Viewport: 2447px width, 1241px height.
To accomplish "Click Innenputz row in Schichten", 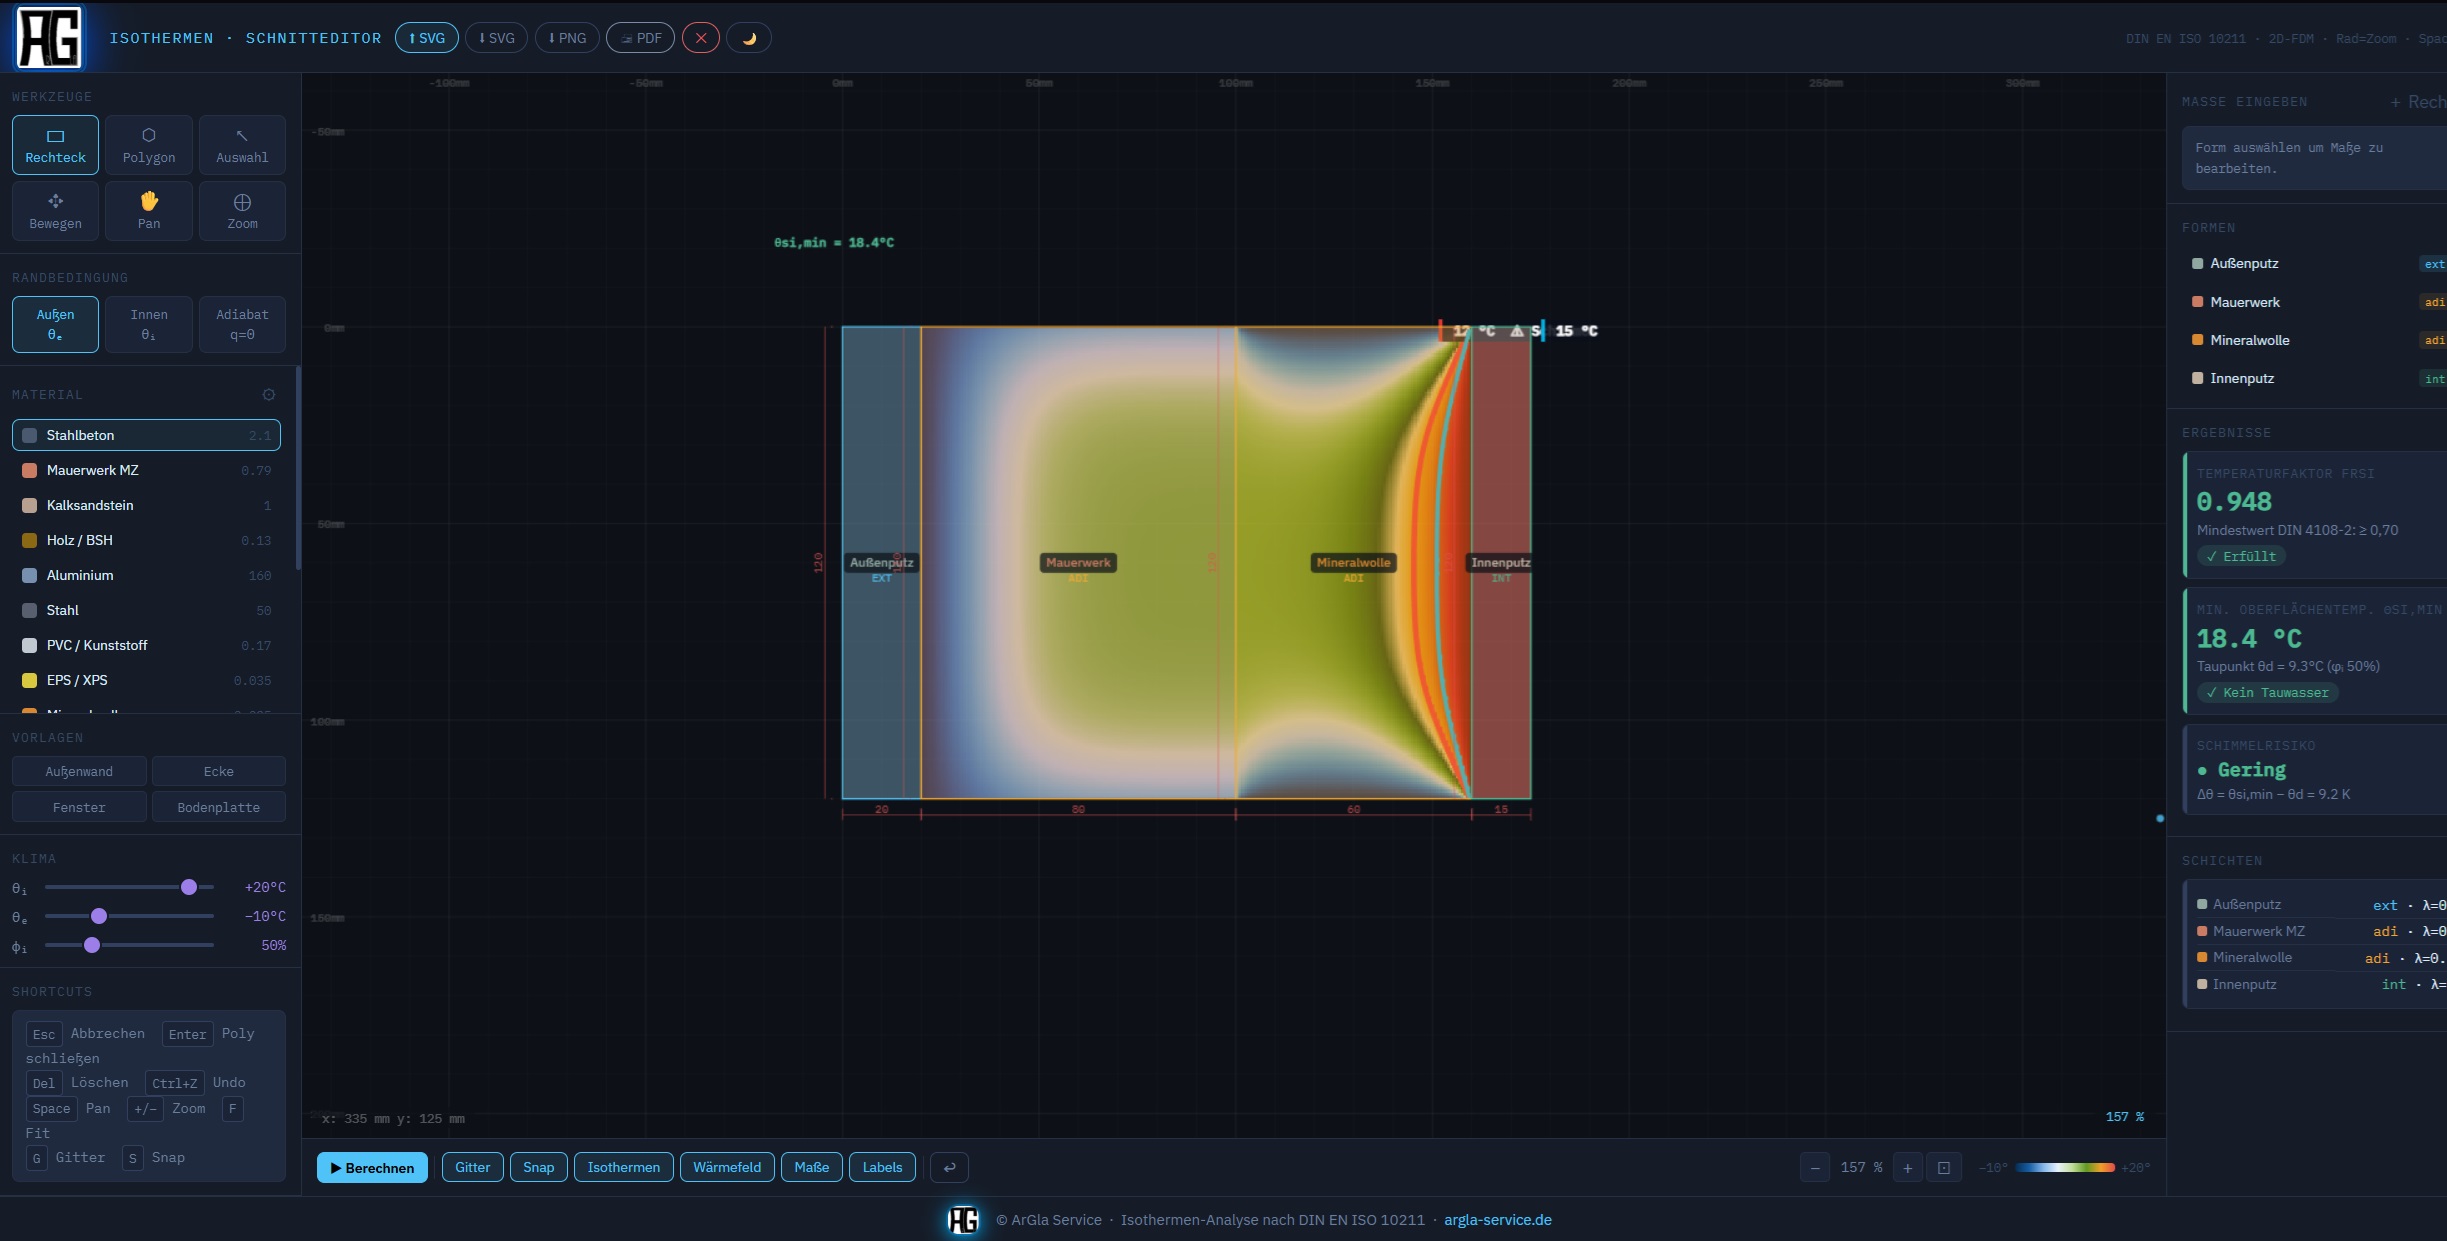I will [x=2320, y=984].
